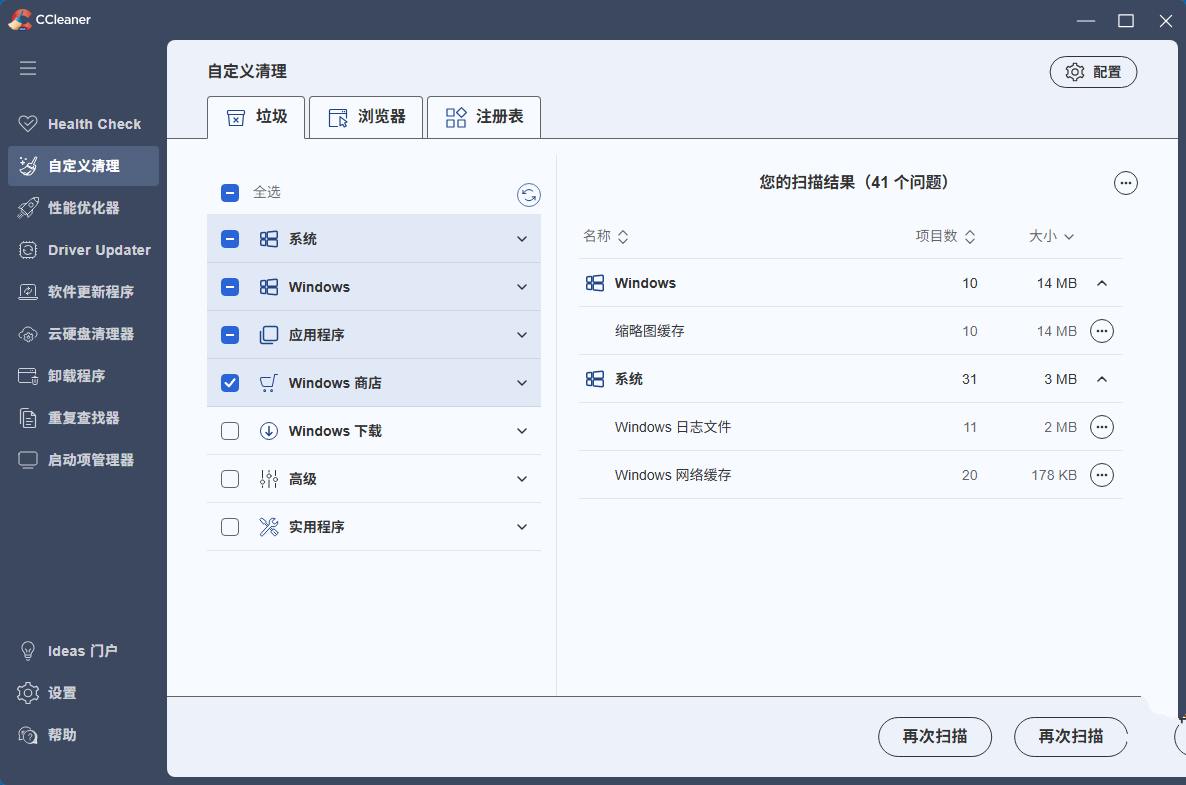
Task: Switch to the 浏览器 tab
Action: (x=366, y=117)
